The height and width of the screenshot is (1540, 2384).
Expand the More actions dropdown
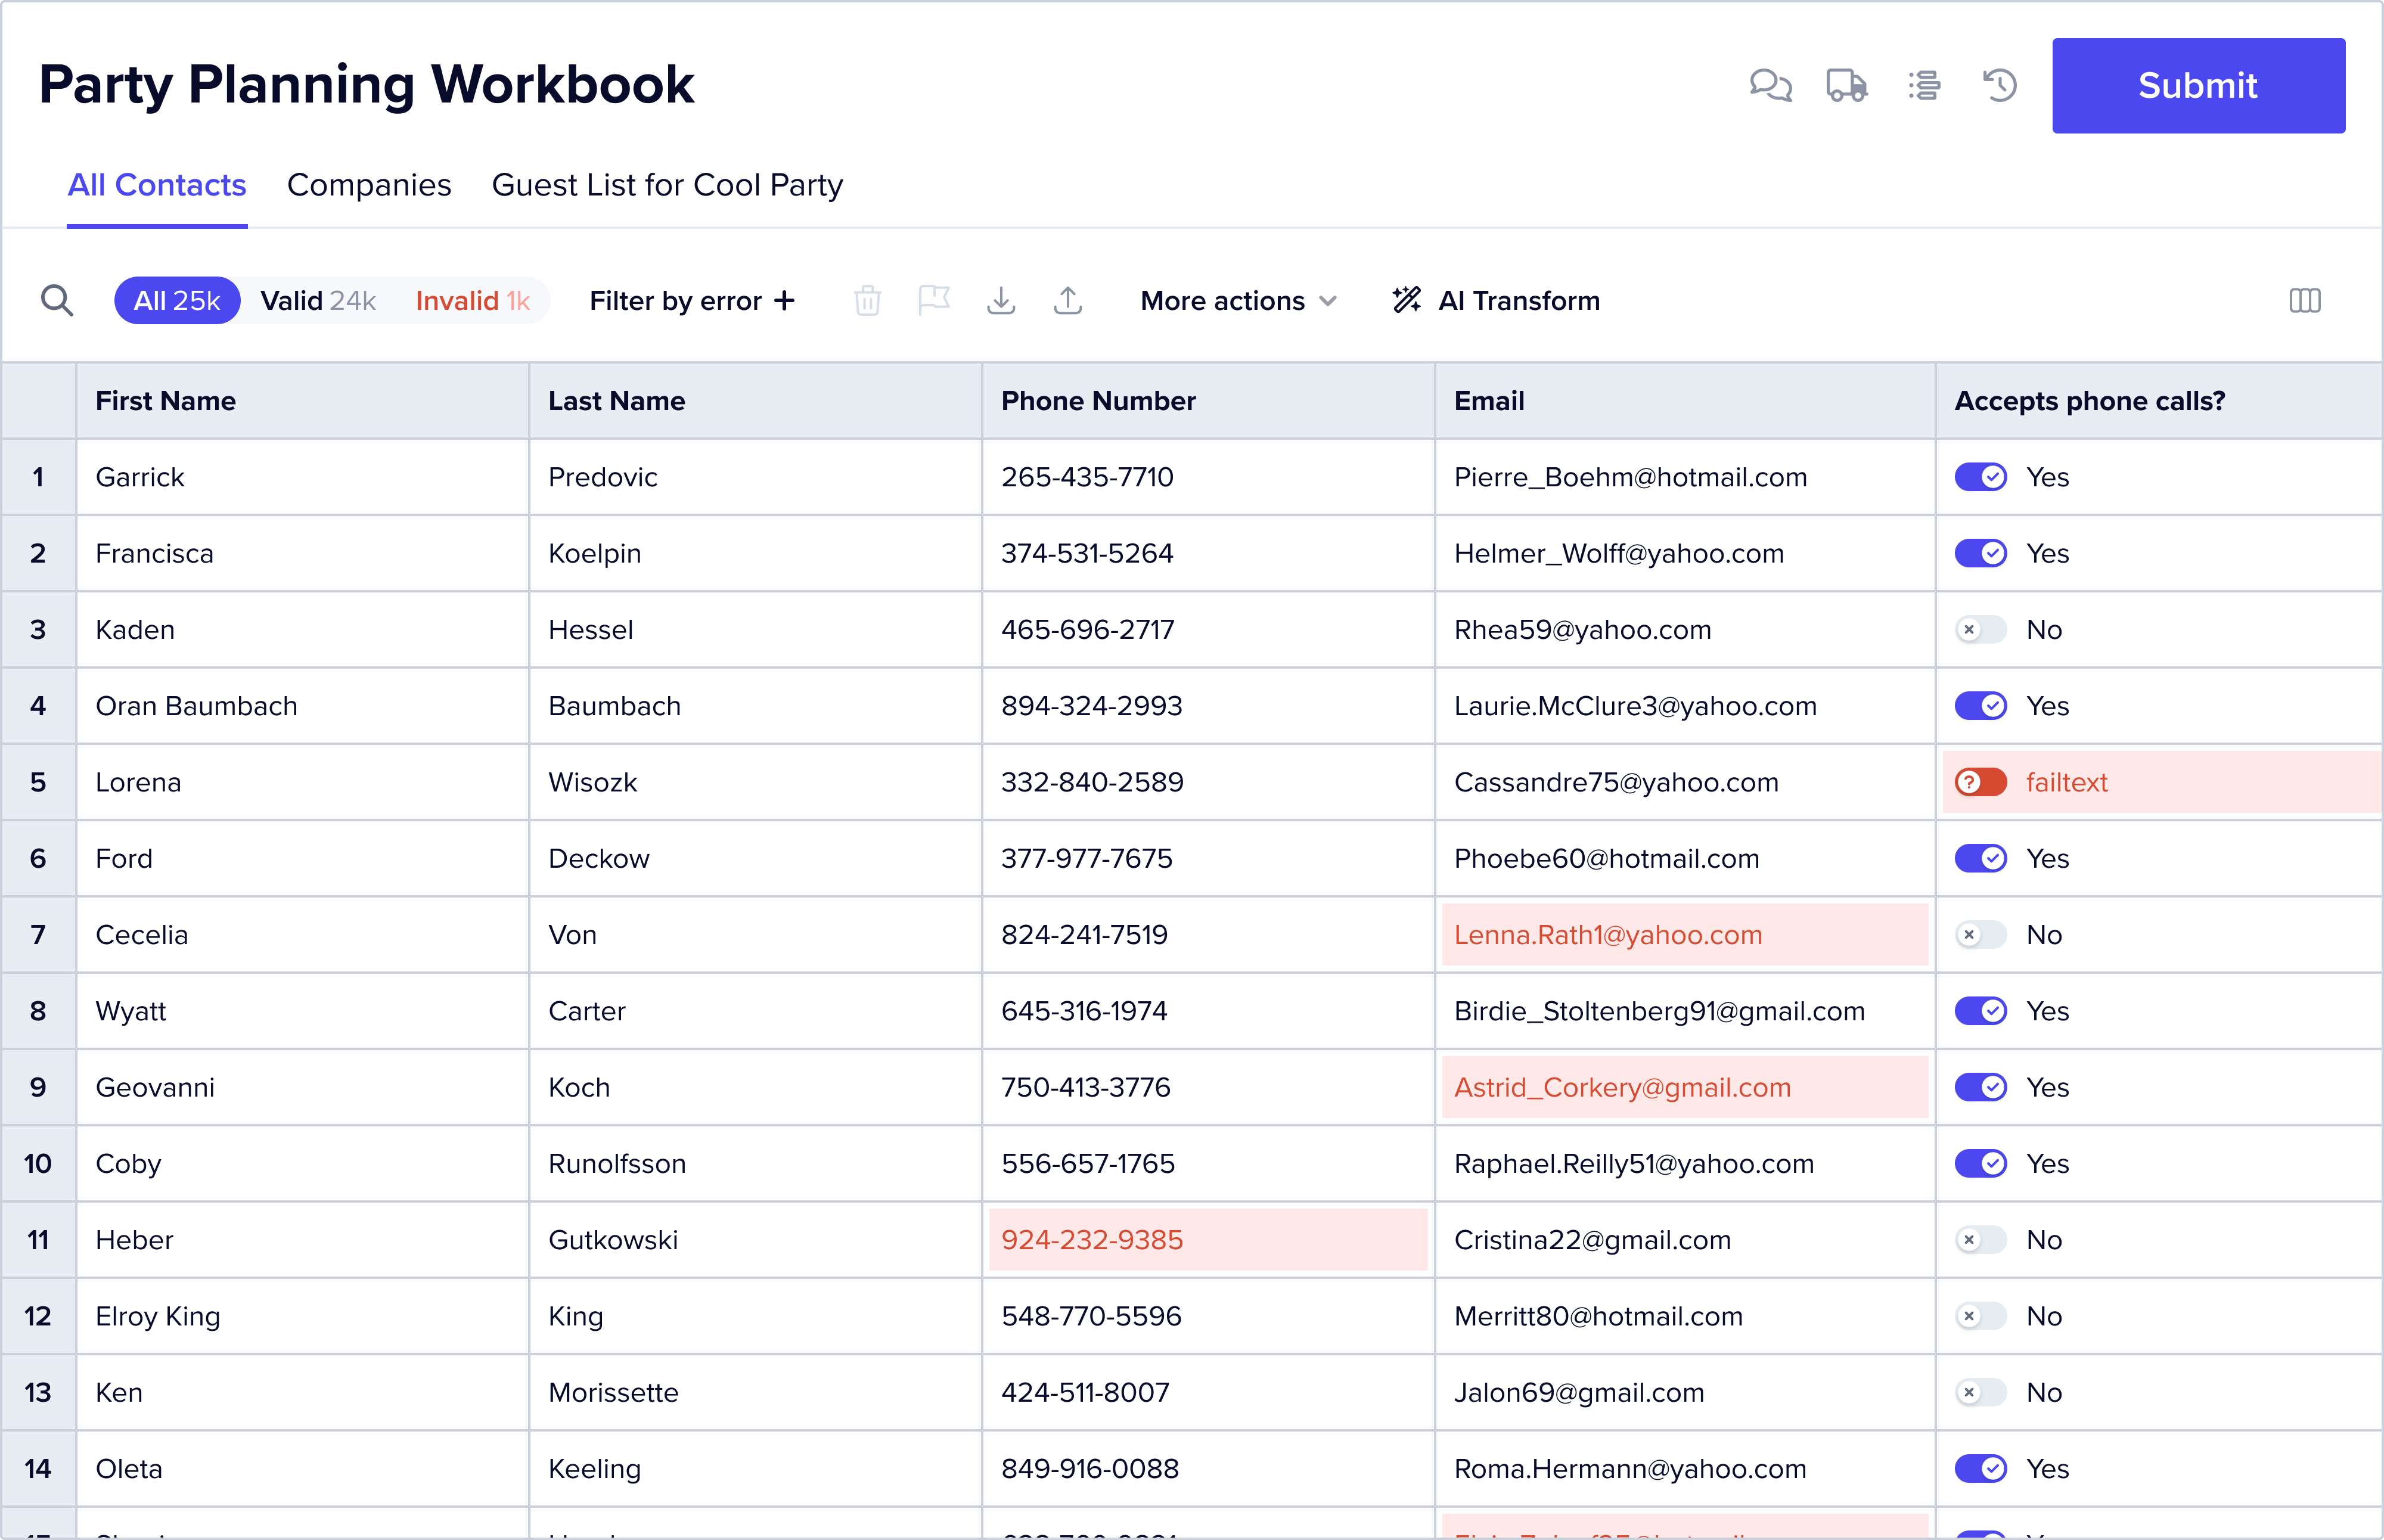tap(1238, 301)
